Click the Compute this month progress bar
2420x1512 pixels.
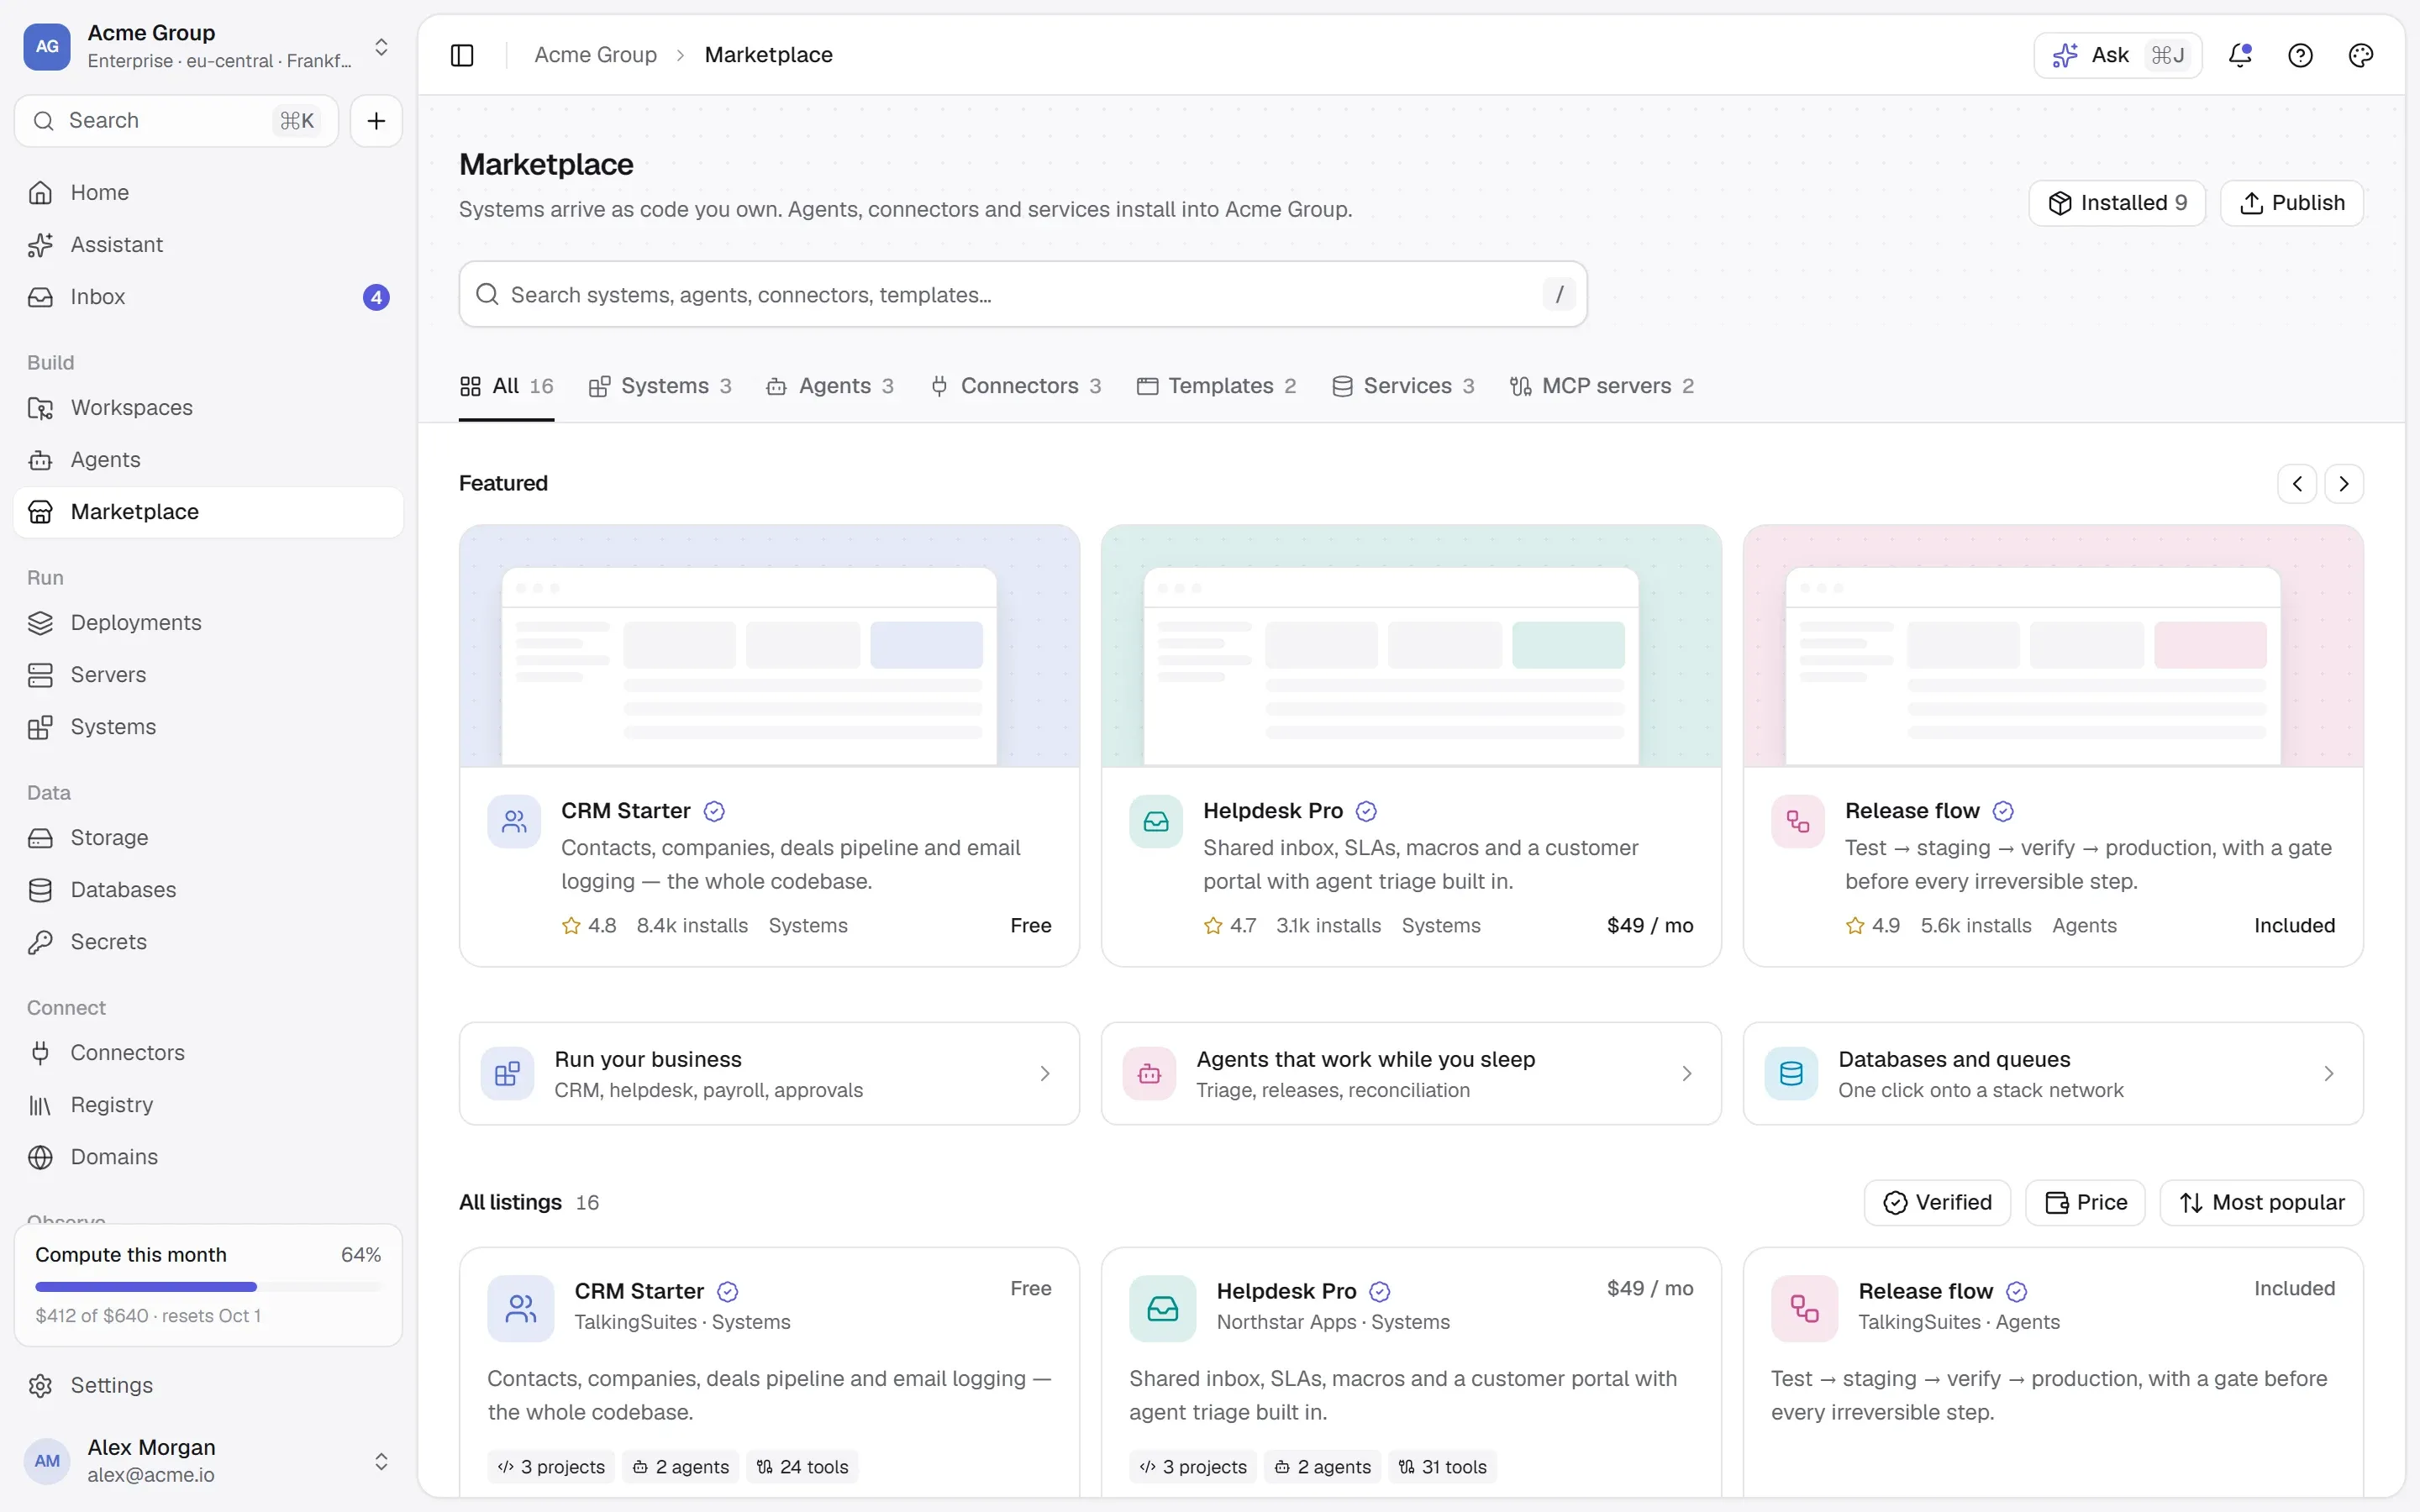pos(208,1287)
